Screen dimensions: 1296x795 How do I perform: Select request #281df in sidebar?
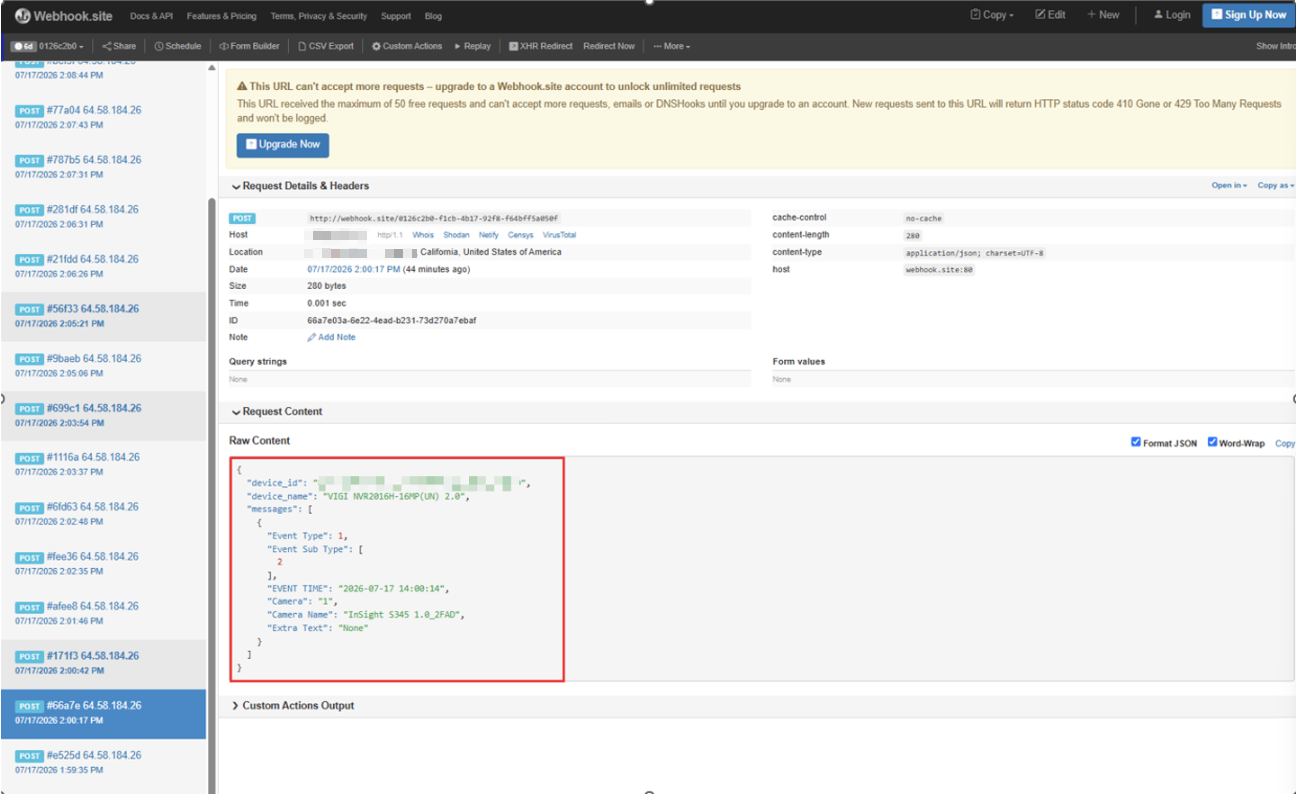click(103, 216)
